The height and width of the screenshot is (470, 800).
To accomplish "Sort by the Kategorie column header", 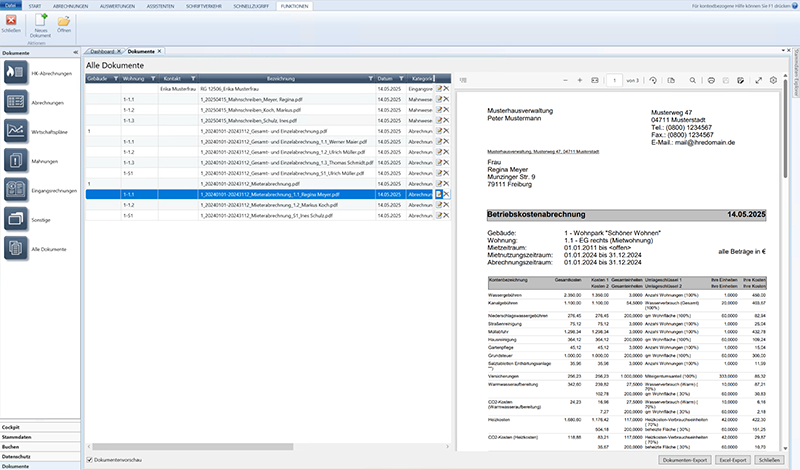I will (x=421, y=79).
